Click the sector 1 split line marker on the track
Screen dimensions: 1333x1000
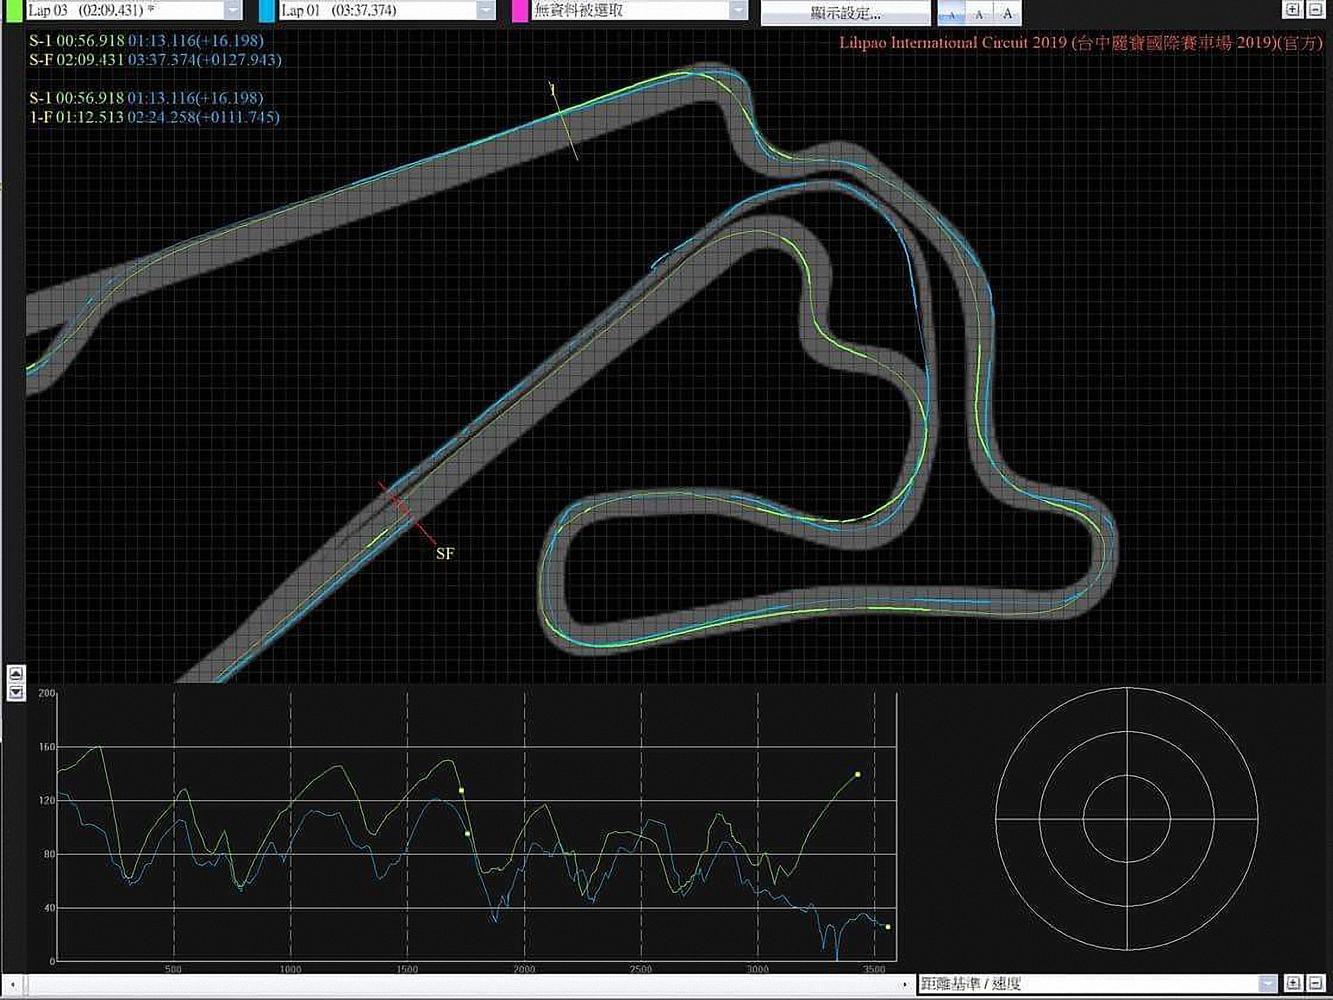click(x=563, y=121)
